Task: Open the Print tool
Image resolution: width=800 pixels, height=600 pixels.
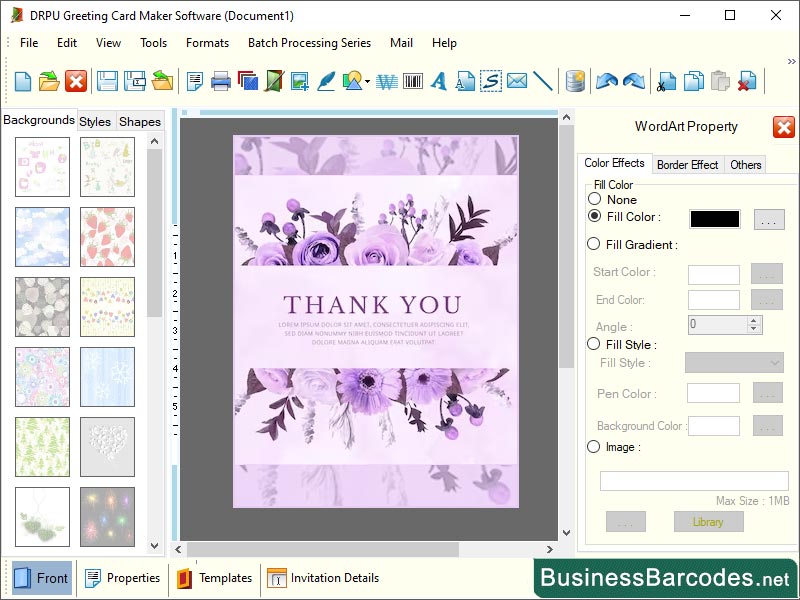Action: (x=220, y=81)
